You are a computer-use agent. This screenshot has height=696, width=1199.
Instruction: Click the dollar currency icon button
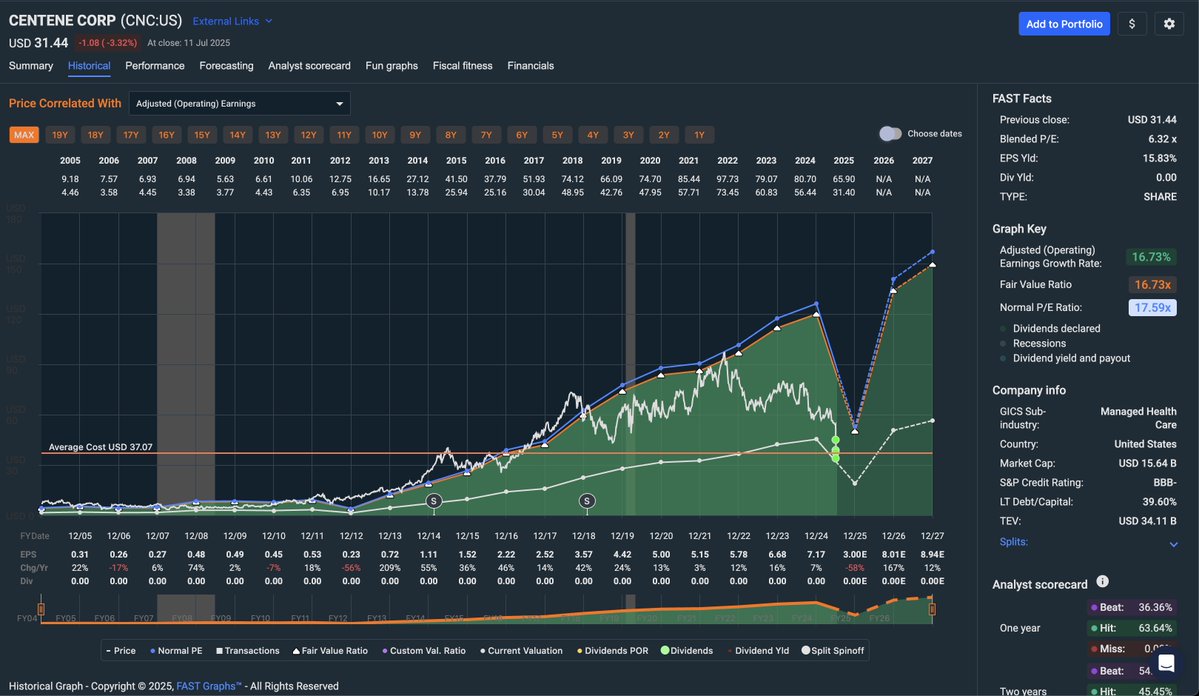pyautogui.click(x=1132, y=24)
